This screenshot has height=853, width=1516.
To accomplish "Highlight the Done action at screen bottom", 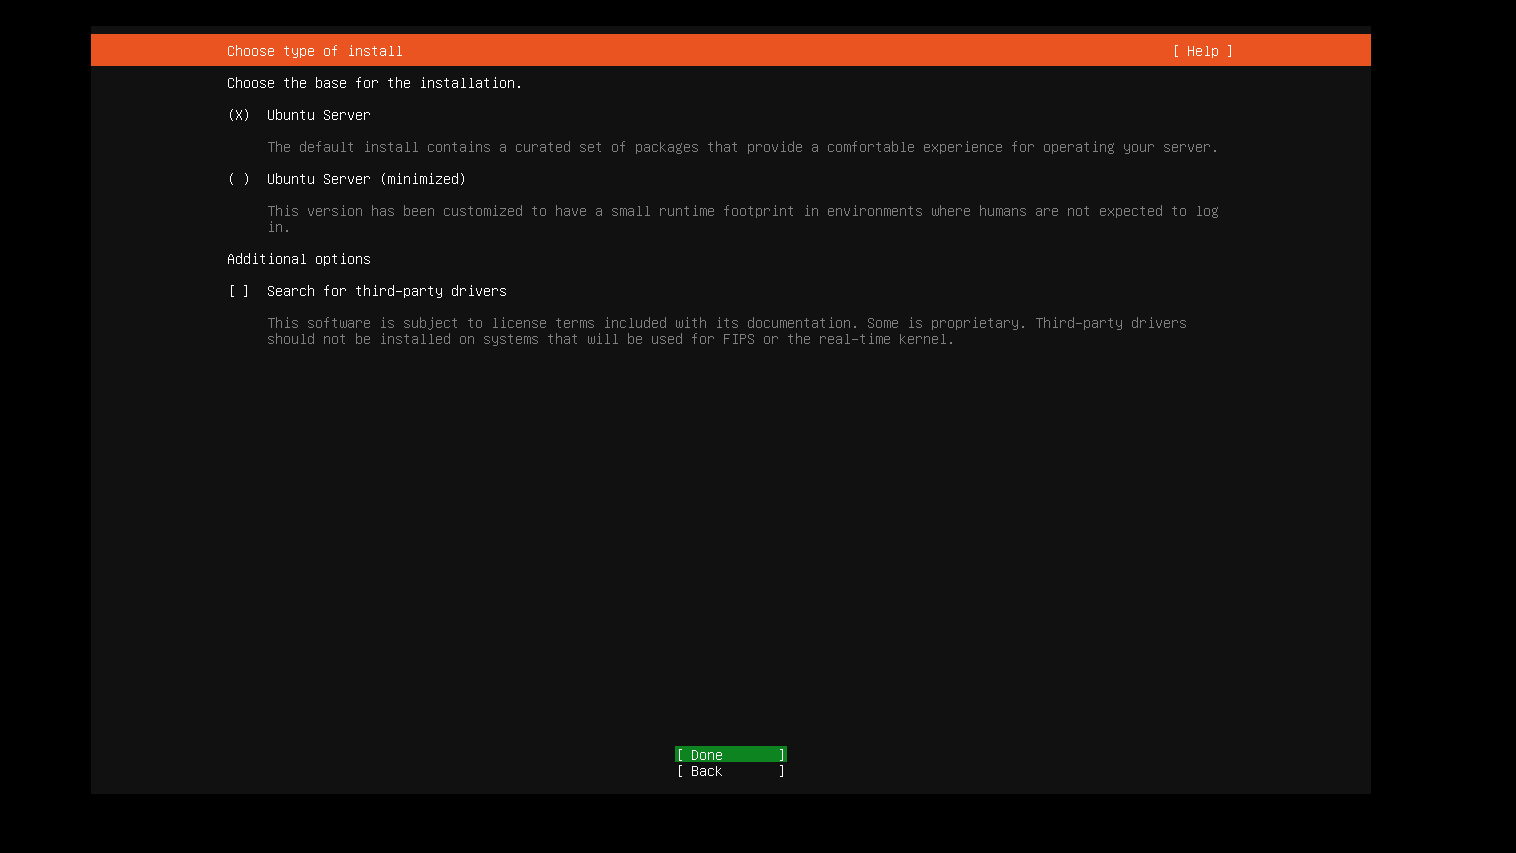I will [729, 754].
